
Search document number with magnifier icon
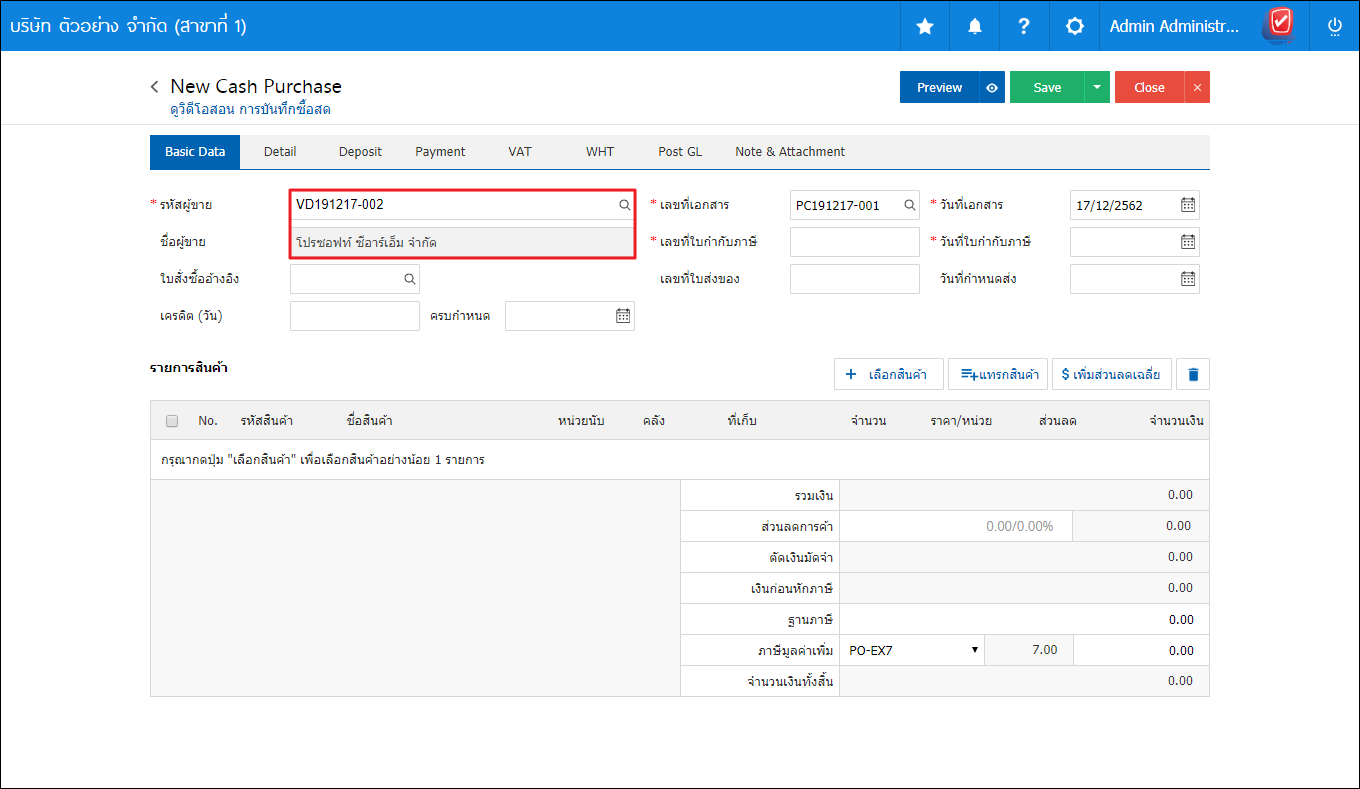pos(909,205)
